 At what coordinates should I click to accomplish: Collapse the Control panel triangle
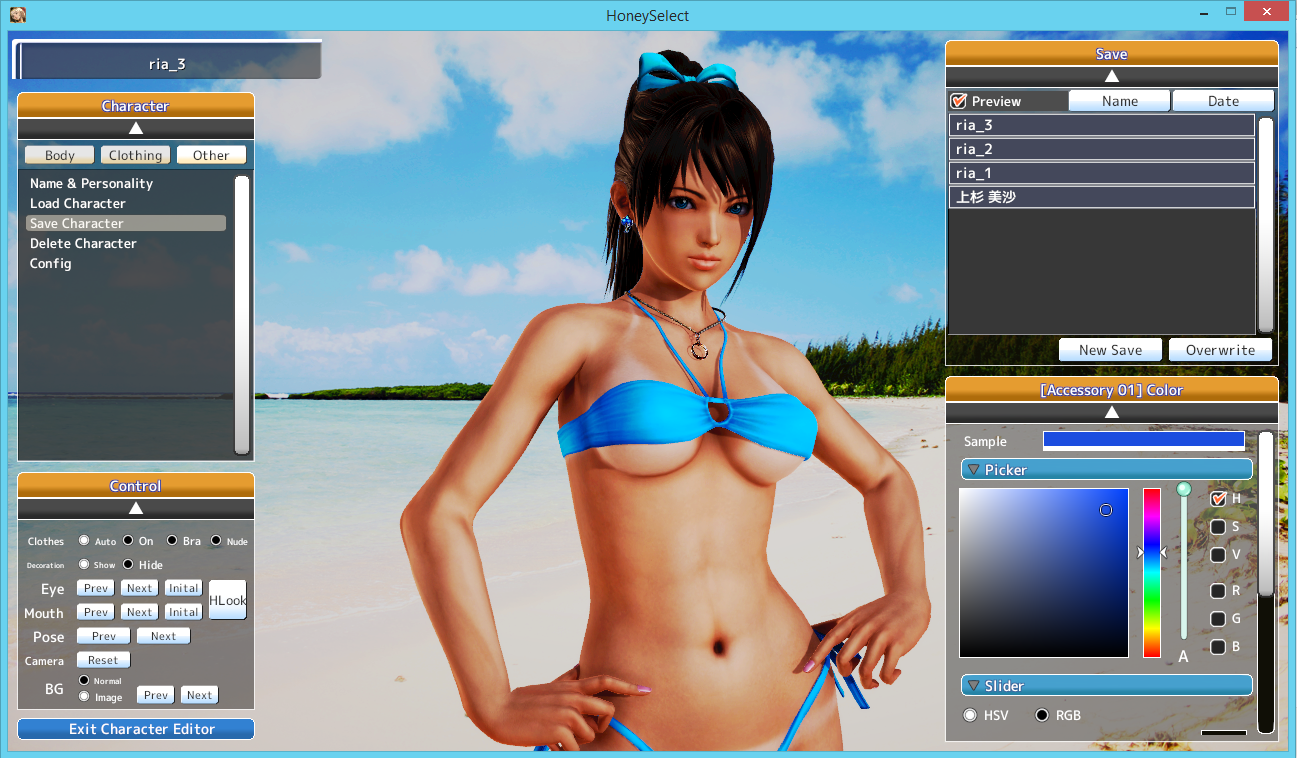[x=136, y=508]
